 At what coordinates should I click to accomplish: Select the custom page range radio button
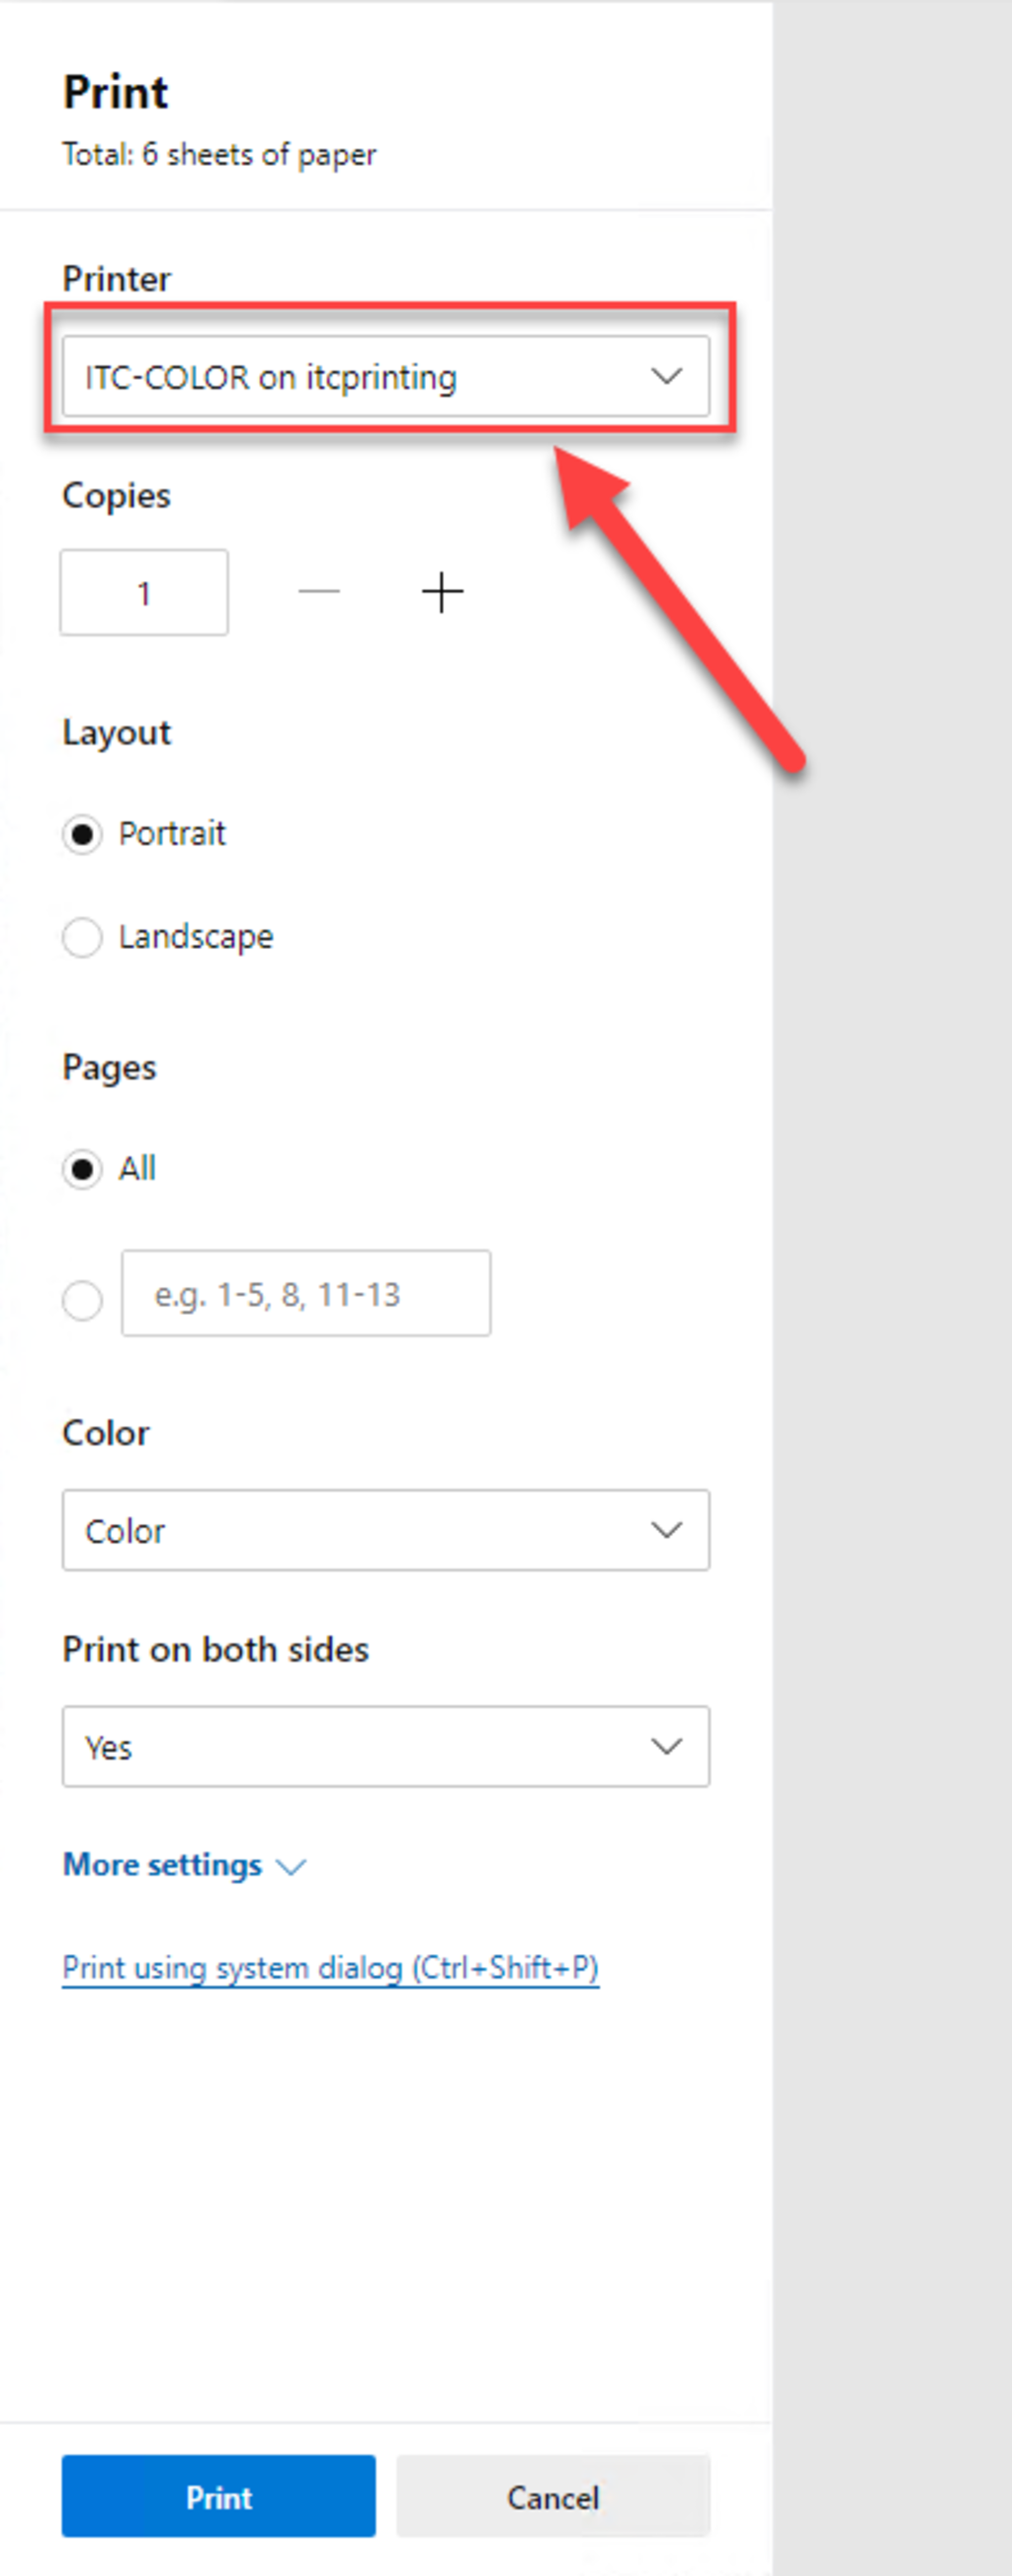click(82, 1300)
